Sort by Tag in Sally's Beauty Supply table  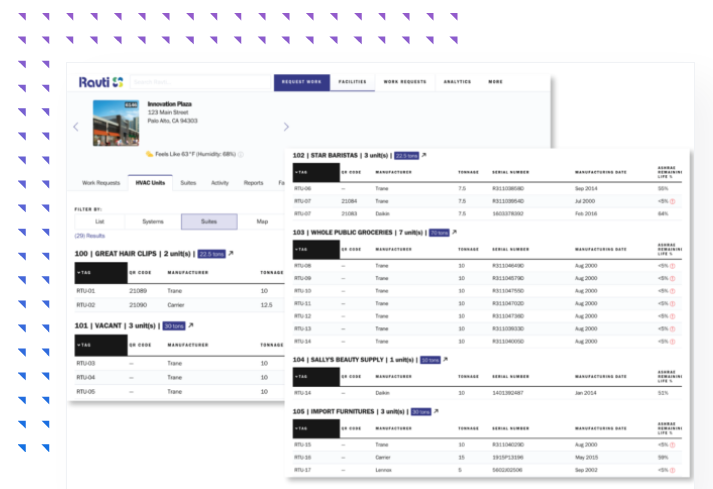pyautogui.click(x=316, y=377)
